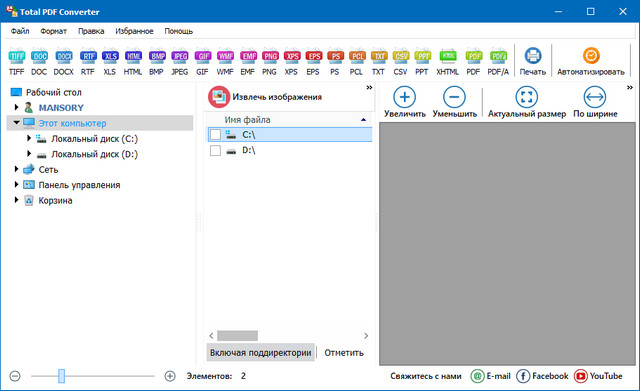Open the Формат menu
The height and width of the screenshot is (391, 640).
pyautogui.click(x=53, y=31)
